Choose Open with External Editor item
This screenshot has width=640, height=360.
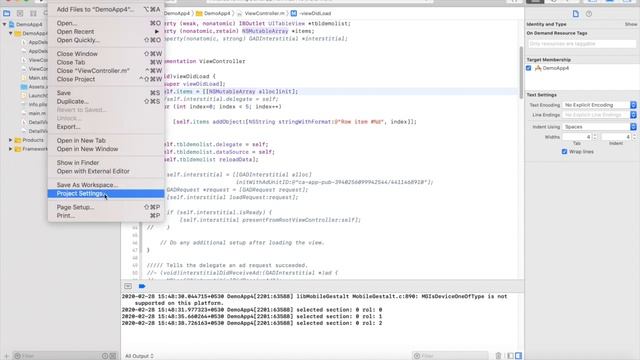pos(106,171)
